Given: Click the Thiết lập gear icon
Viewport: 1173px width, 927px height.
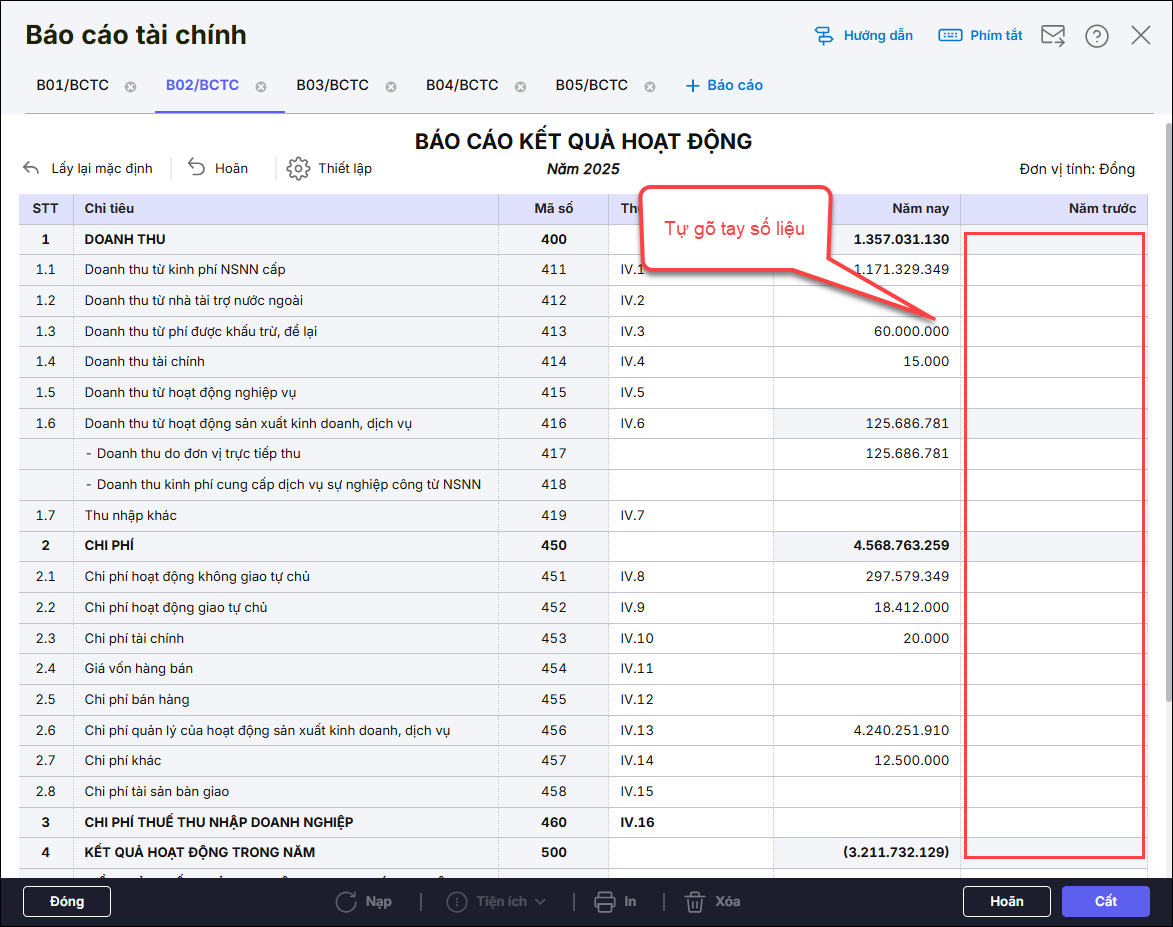Looking at the screenshot, I should tap(298, 168).
